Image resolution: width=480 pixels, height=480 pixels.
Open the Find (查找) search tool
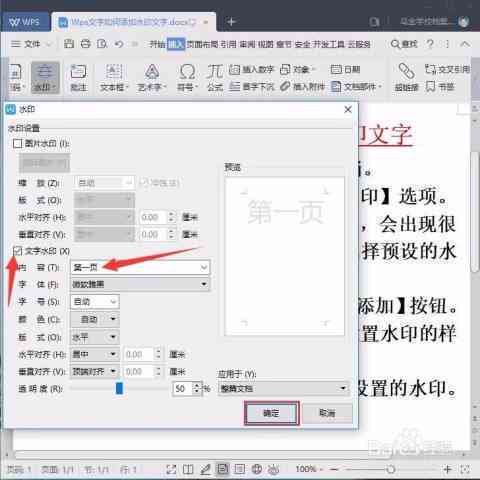pyautogui.click(x=404, y=44)
